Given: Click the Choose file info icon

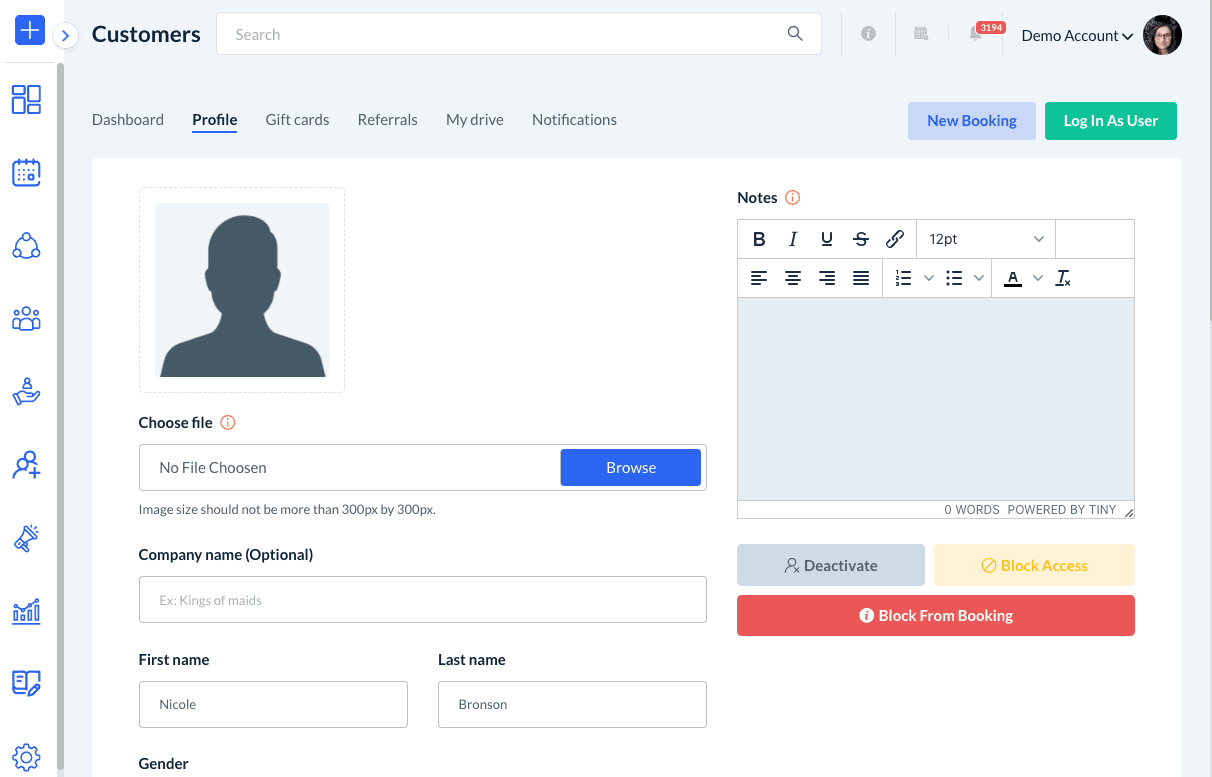Looking at the screenshot, I should [x=228, y=423].
